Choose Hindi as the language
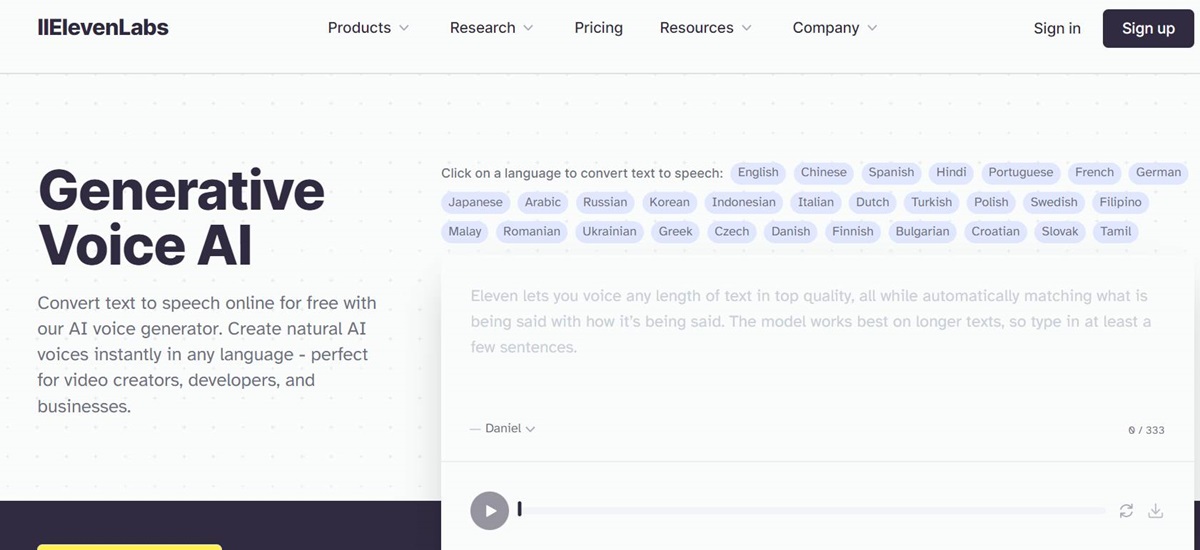 point(951,173)
